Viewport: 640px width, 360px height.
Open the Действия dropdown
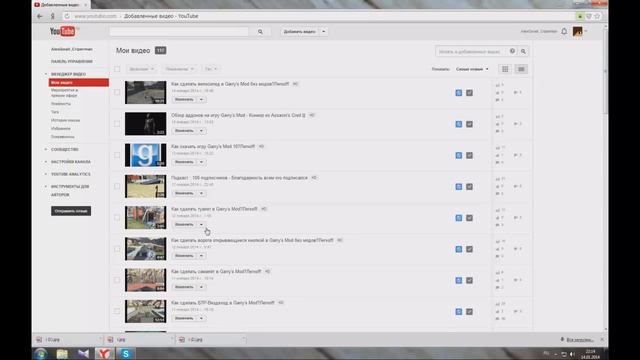pos(141,69)
